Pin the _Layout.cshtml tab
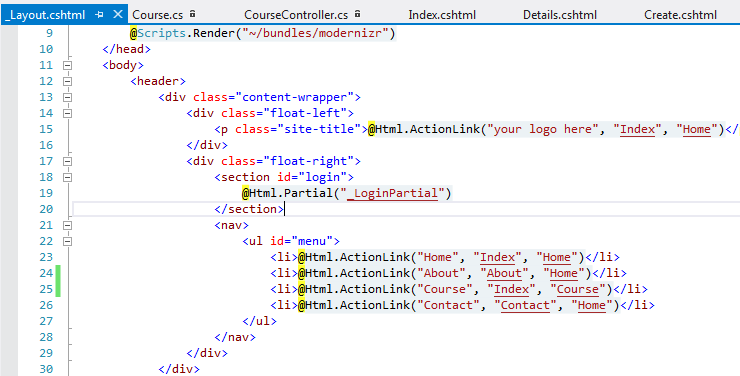 pyautogui.click(x=99, y=15)
